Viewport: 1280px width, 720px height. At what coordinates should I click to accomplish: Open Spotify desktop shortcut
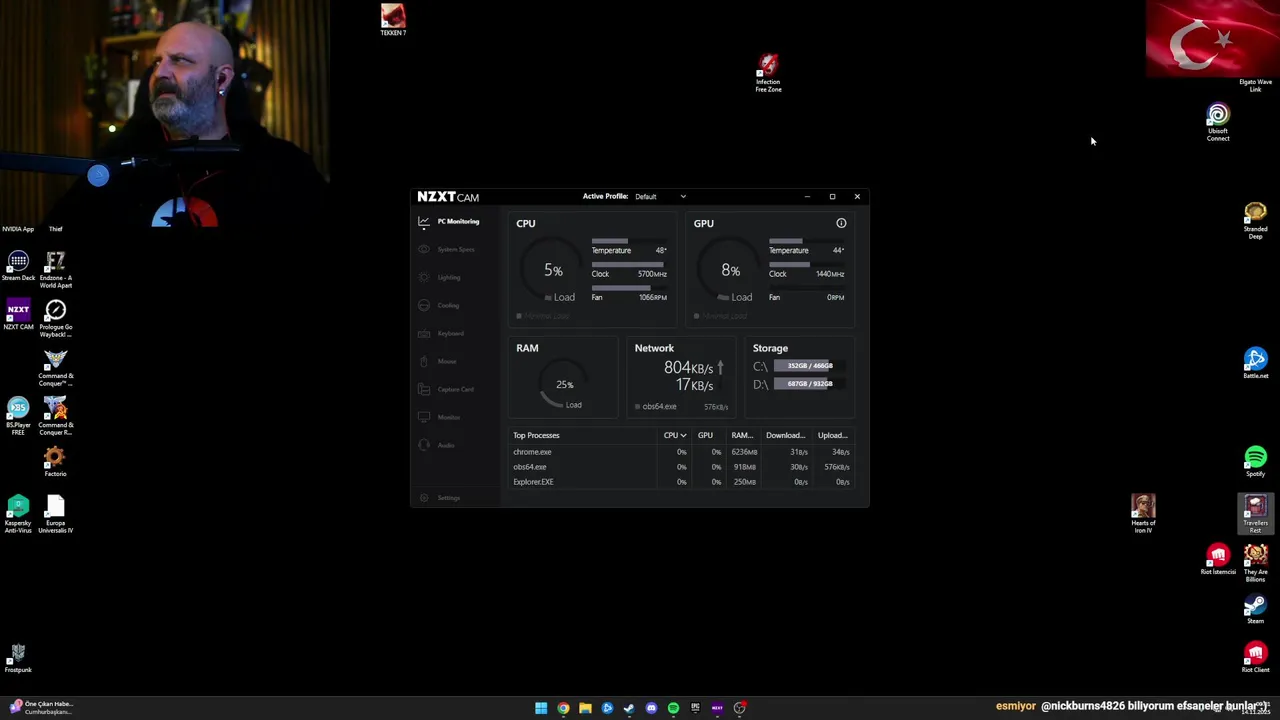click(x=1255, y=461)
